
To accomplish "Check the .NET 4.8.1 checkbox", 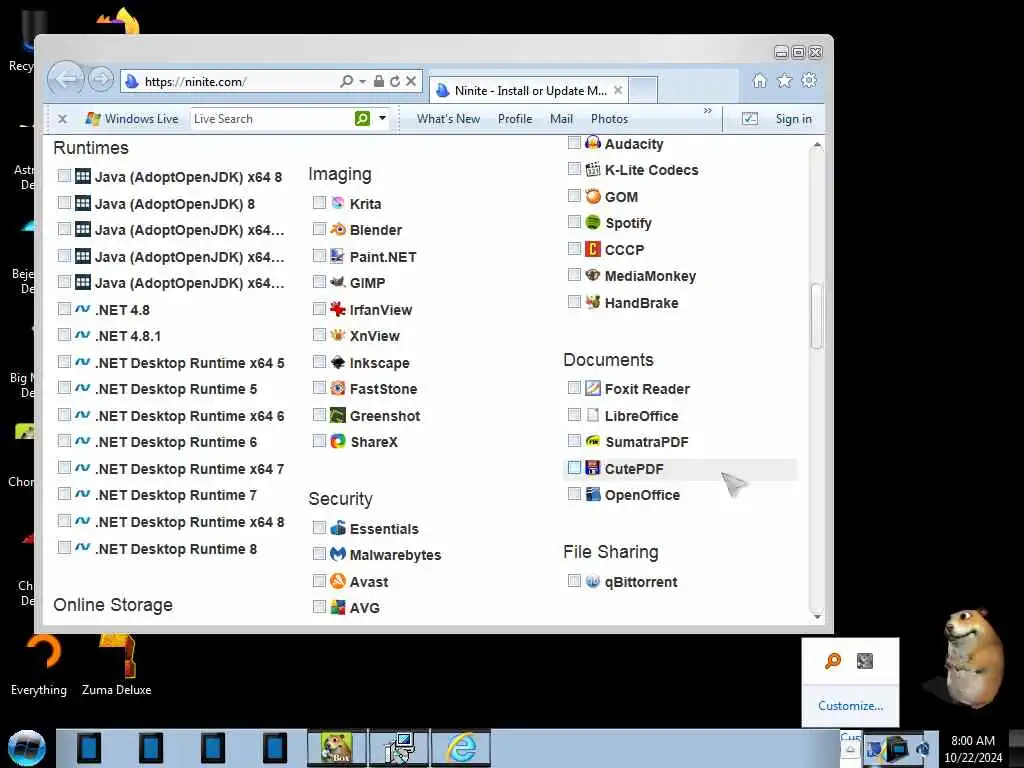I will click(64, 335).
